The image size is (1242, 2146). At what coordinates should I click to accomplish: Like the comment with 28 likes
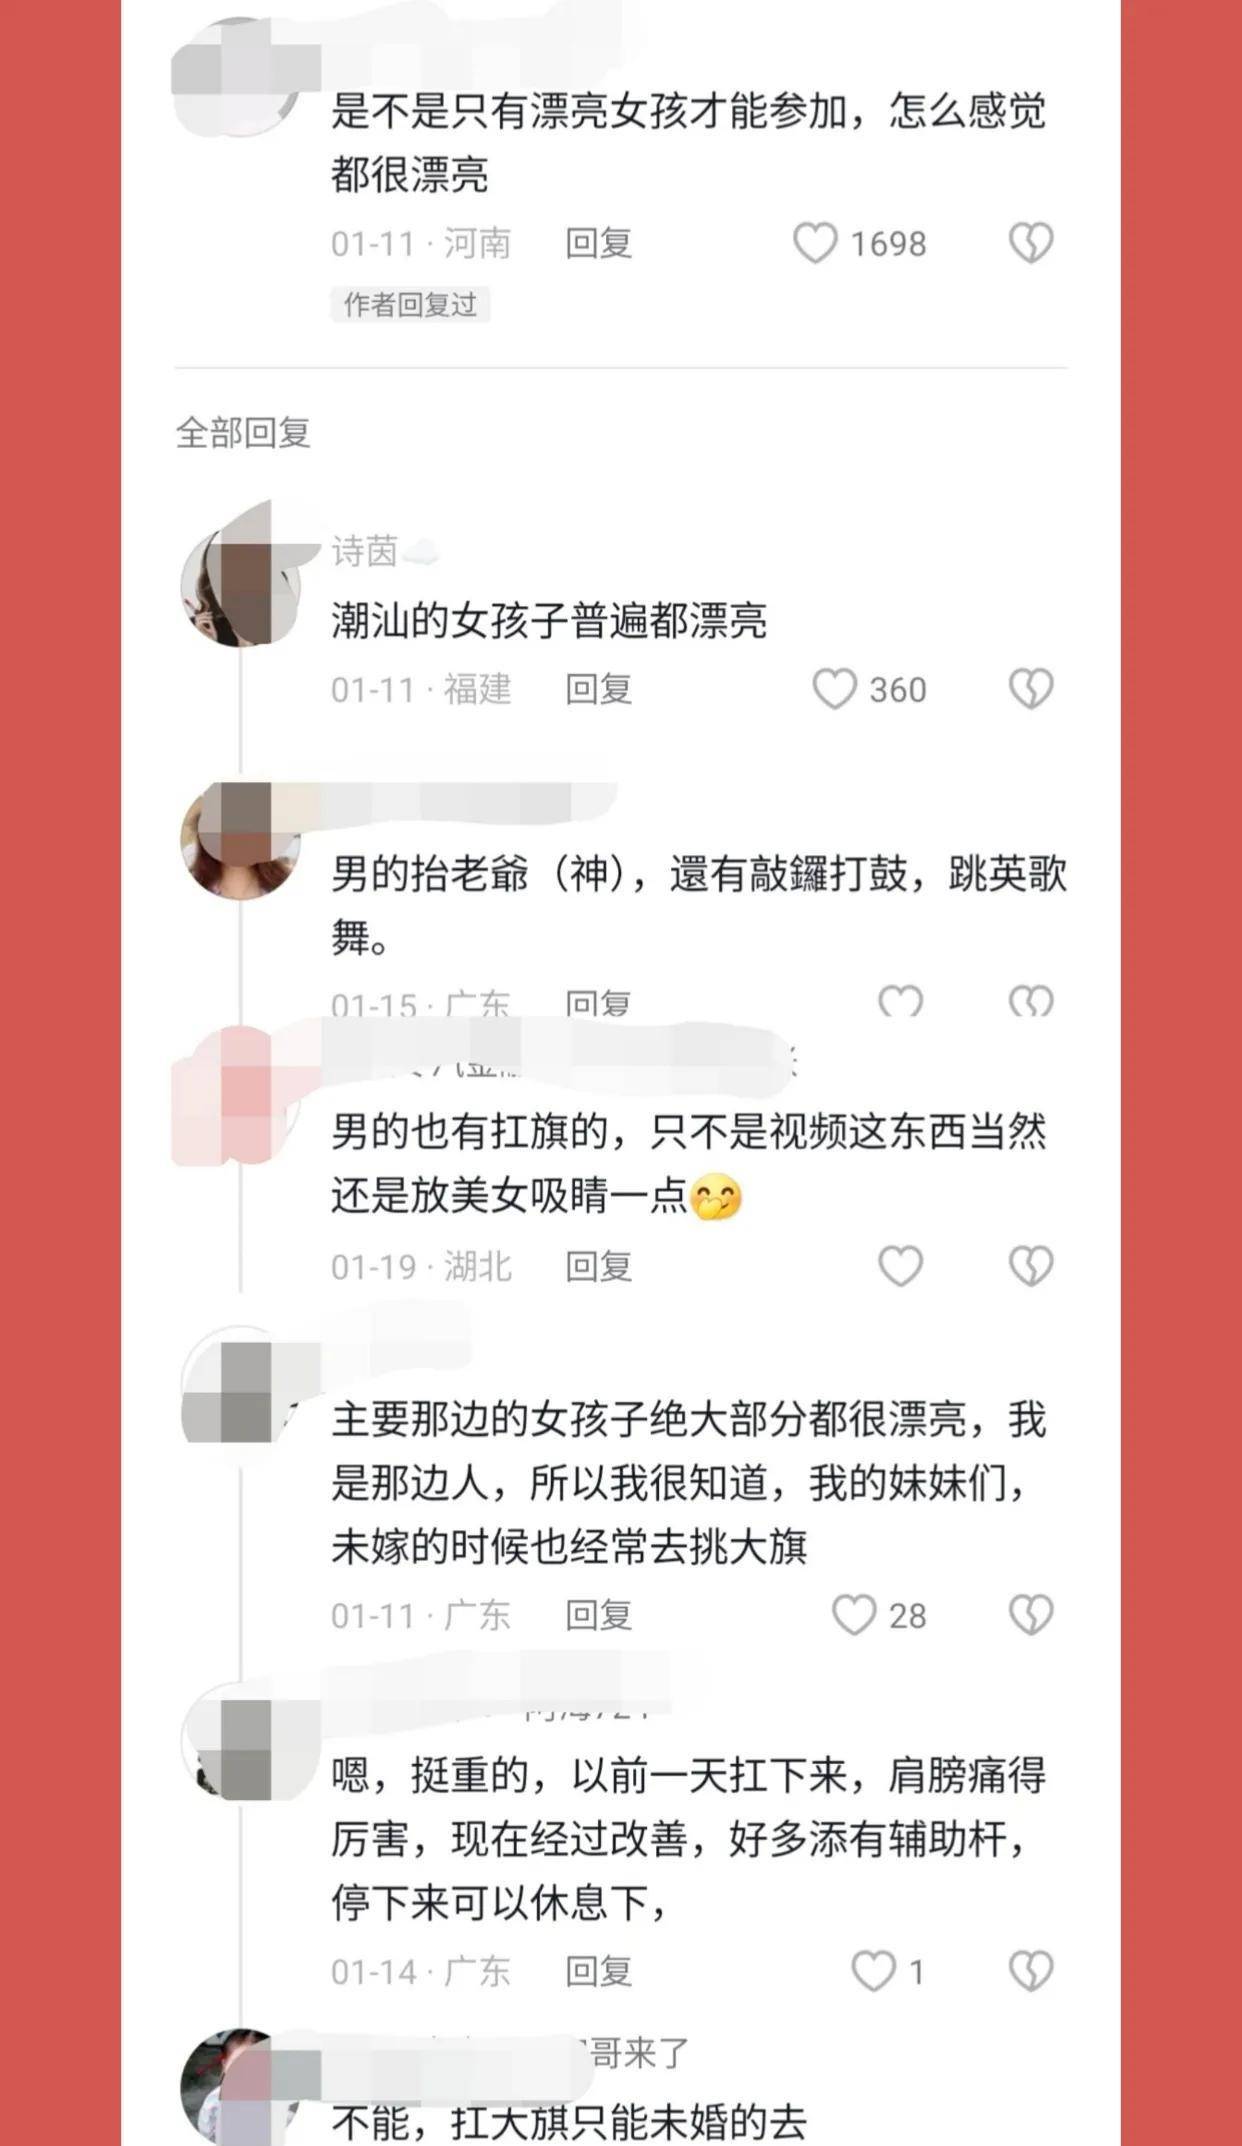pyautogui.click(x=854, y=1615)
